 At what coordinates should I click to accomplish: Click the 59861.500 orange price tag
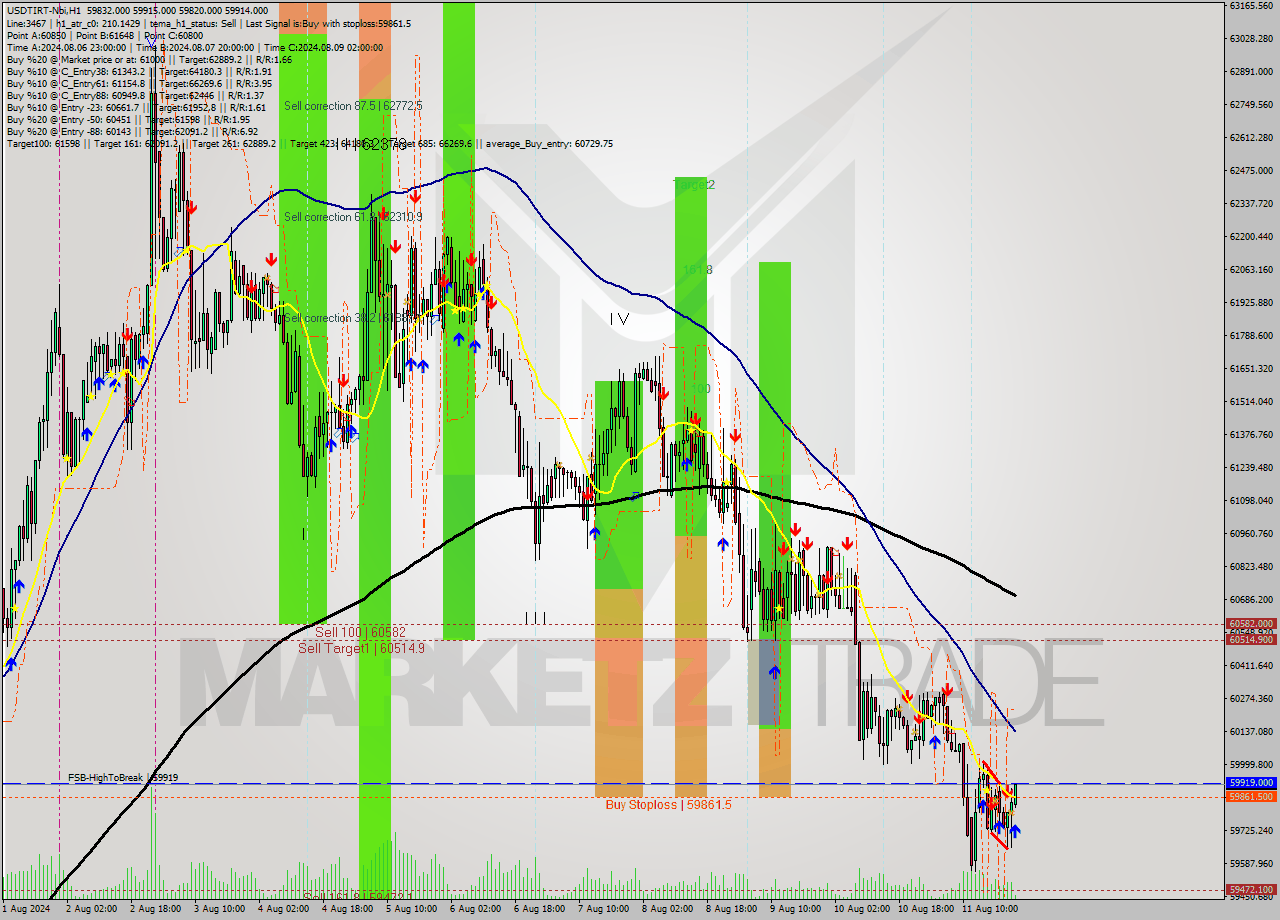1250,797
